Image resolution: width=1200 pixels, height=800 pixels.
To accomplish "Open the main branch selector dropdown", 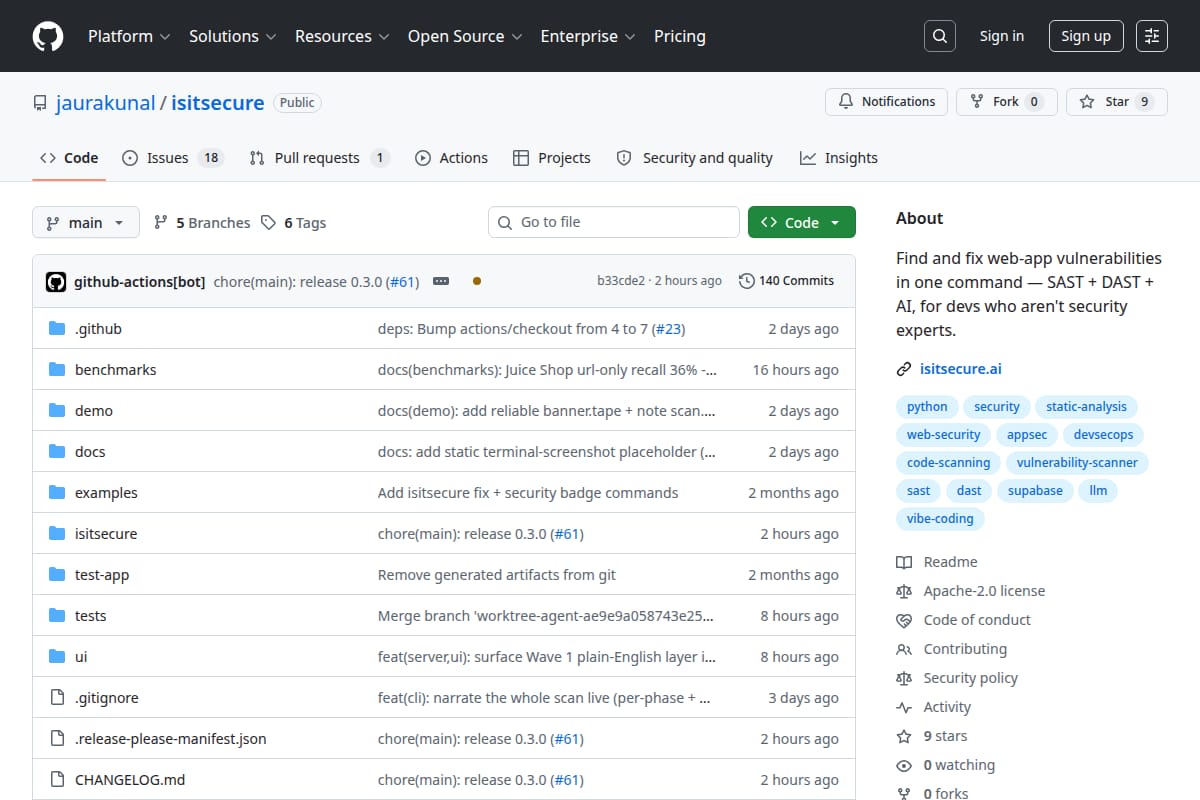I will click(85, 222).
